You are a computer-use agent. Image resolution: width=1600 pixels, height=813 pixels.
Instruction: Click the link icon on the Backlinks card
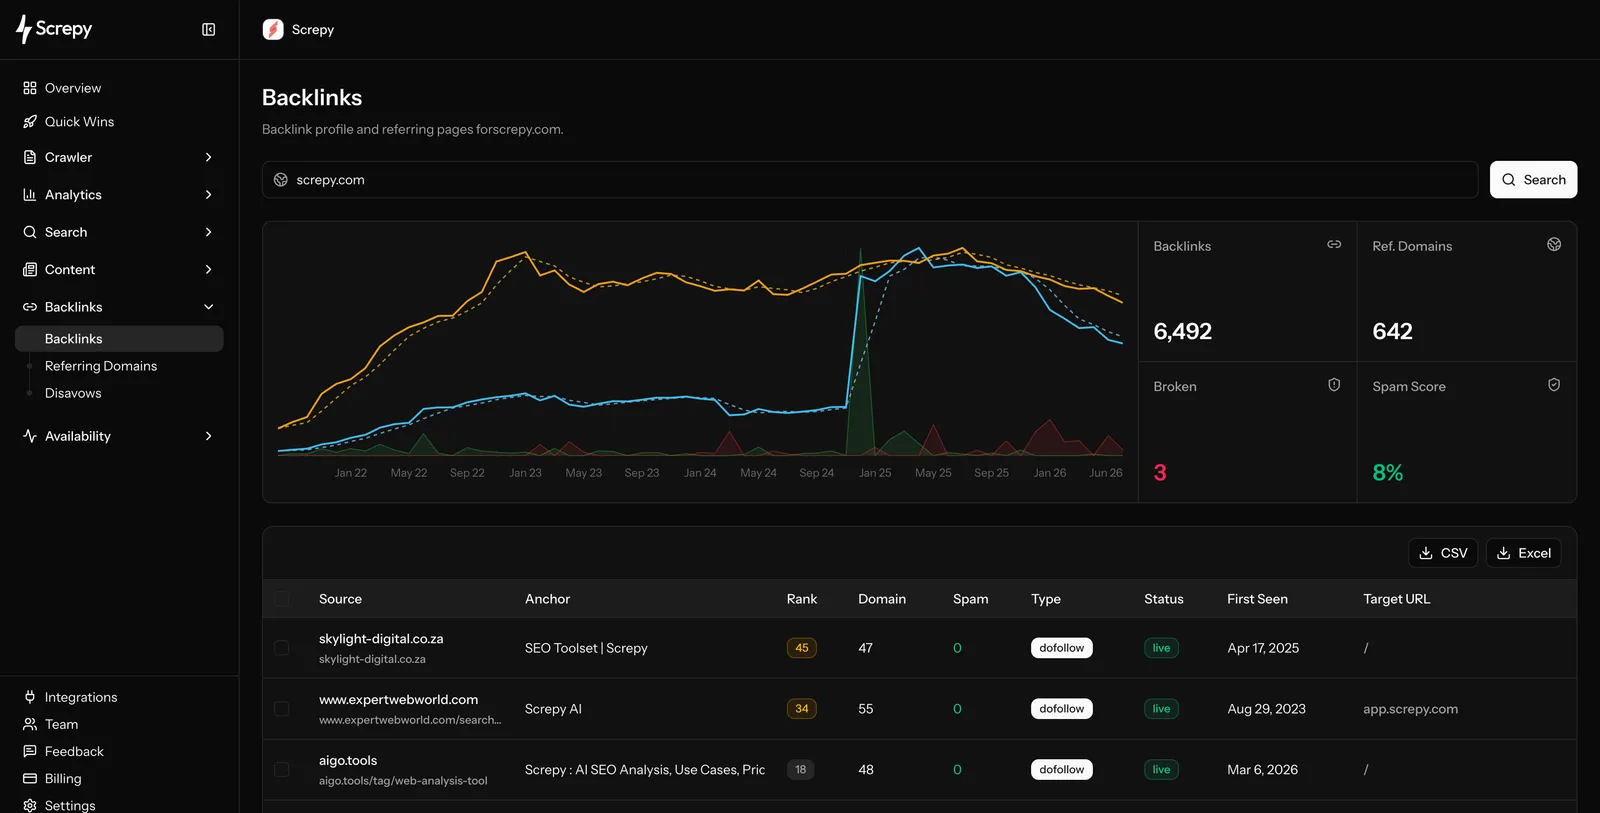tap(1334, 244)
